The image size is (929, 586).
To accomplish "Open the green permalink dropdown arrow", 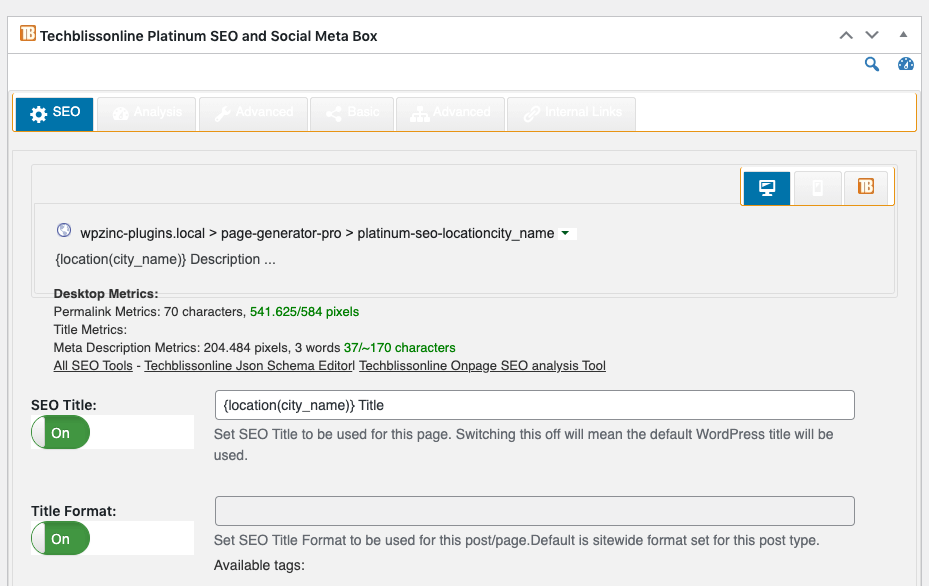I will pyautogui.click(x=565, y=233).
